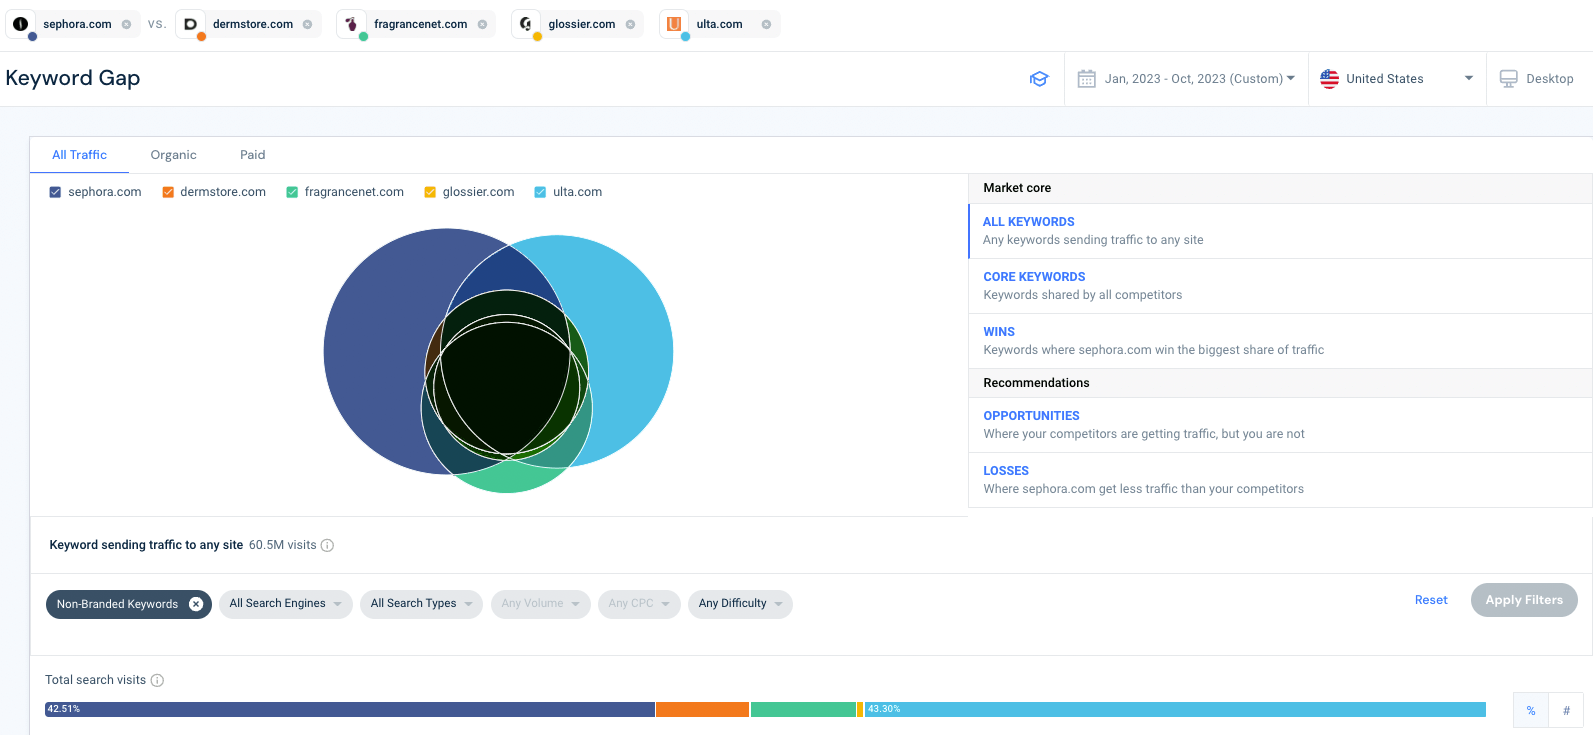
Task: Switch to the All Traffic tab
Action: pyautogui.click(x=79, y=155)
